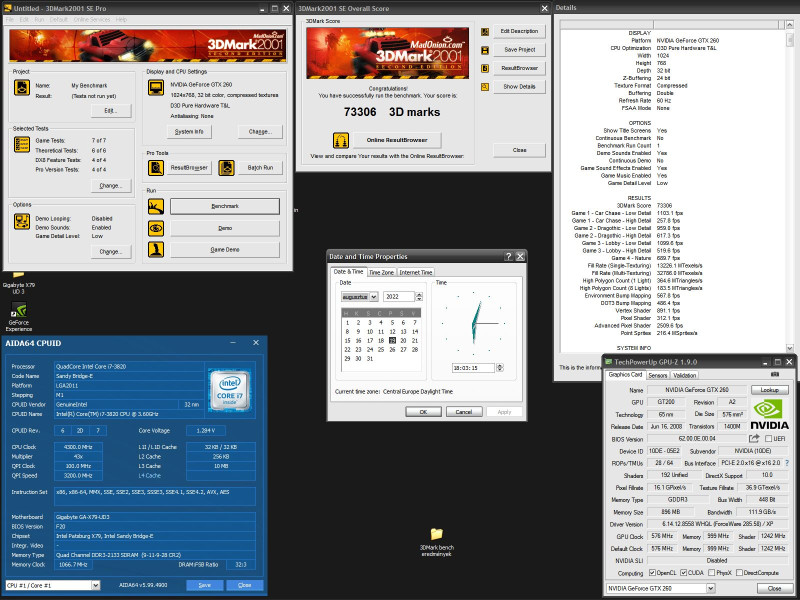The height and width of the screenshot is (600, 800).
Task: Click the Show Details button
Action: 519,87
